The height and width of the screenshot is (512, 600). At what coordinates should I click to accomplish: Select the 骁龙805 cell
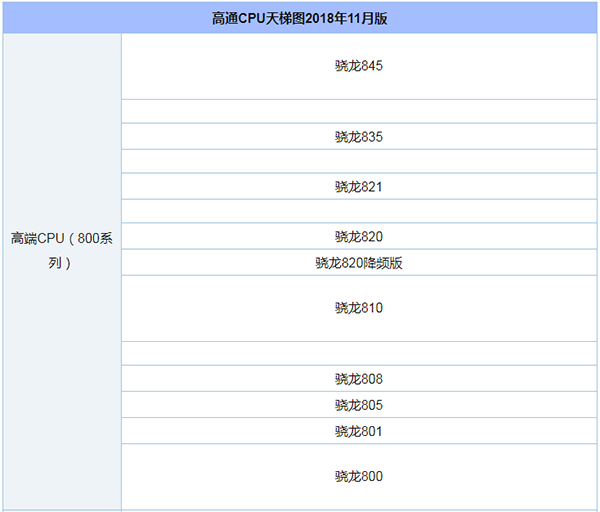point(359,405)
